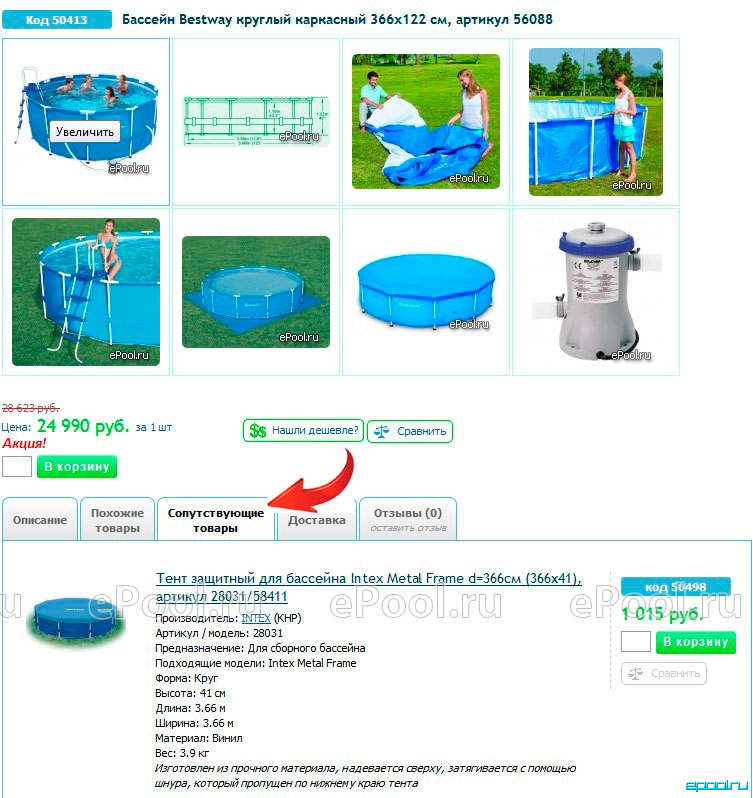The height and width of the screenshot is (798, 753).
Task: Click quantity field next to main В корзину
Action: tap(17, 467)
